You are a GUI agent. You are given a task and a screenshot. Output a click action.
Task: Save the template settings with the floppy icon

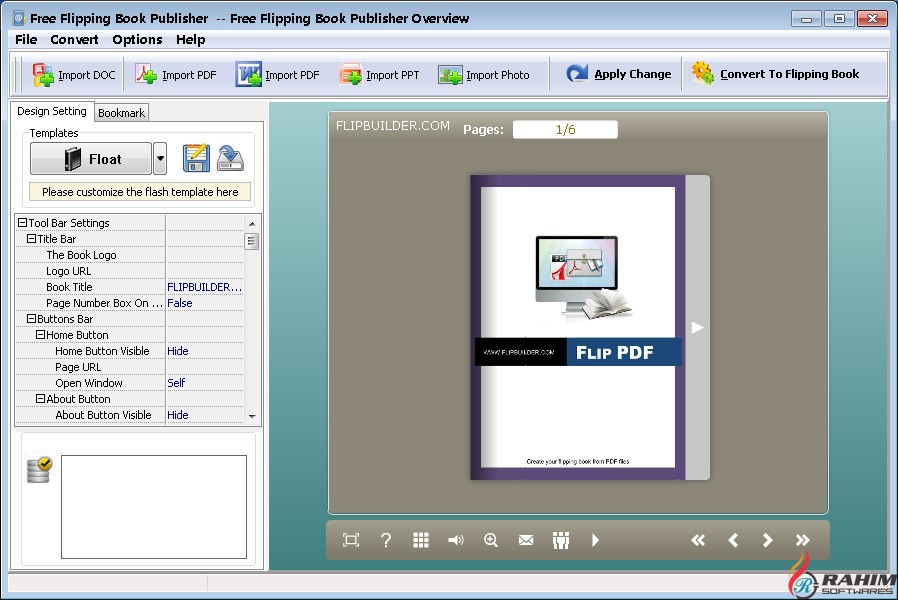tap(196, 158)
